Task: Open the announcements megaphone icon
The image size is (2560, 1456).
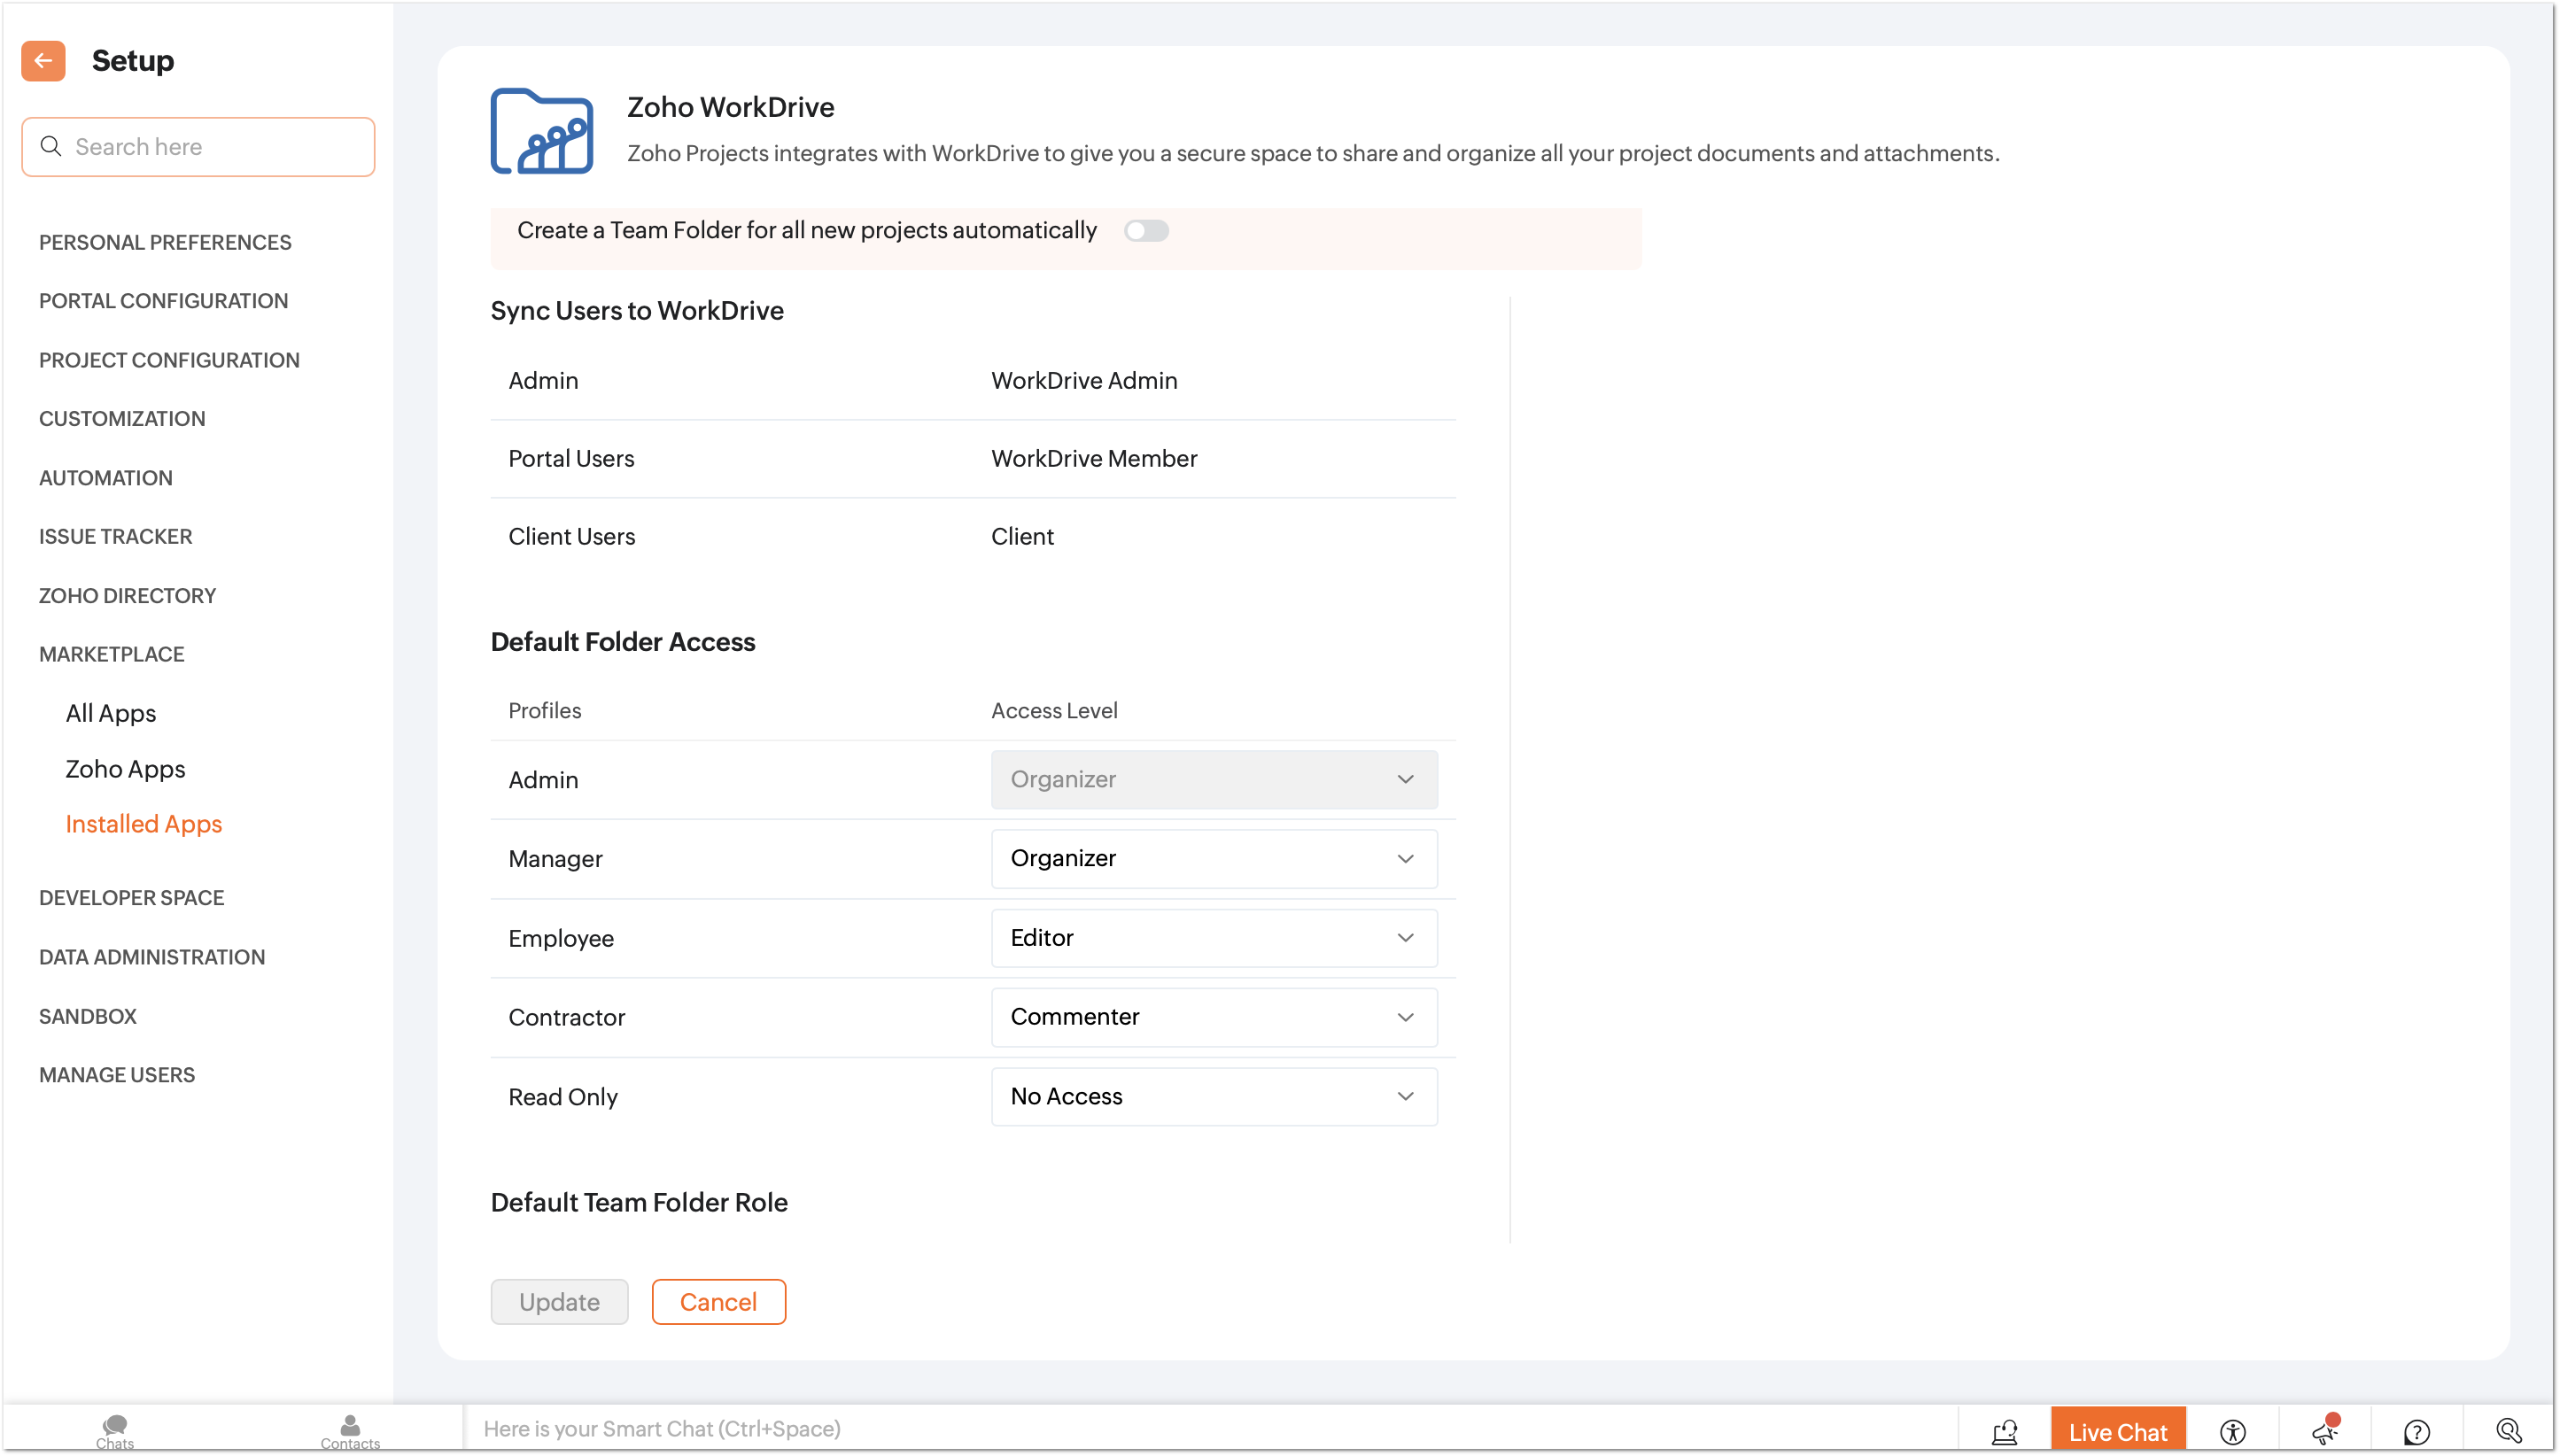Action: coord(2325,1432)
